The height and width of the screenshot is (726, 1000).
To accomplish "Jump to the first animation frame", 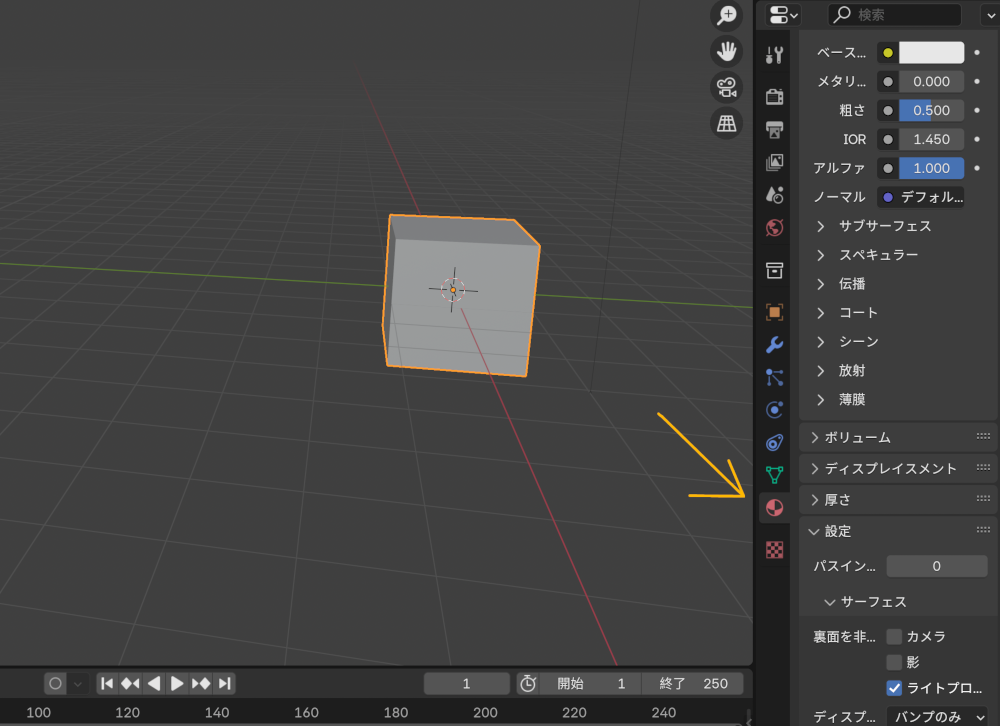I will [107, 683].
